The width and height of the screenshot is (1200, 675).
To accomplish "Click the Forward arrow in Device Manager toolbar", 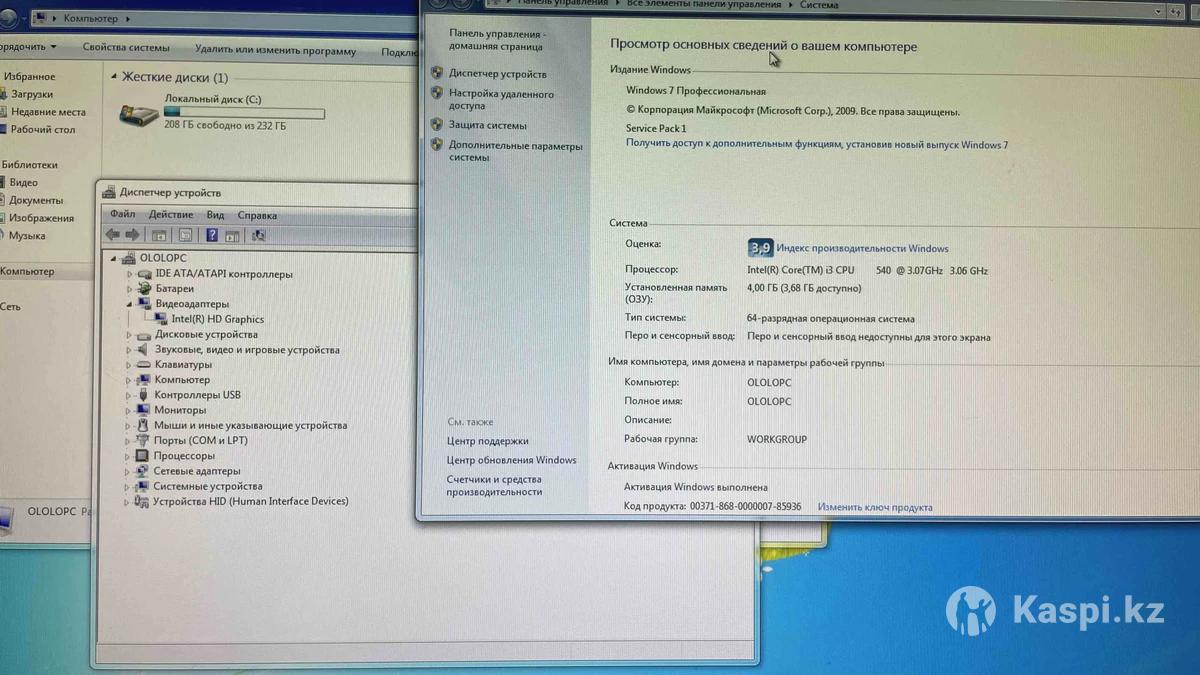I will pos(132,235).
